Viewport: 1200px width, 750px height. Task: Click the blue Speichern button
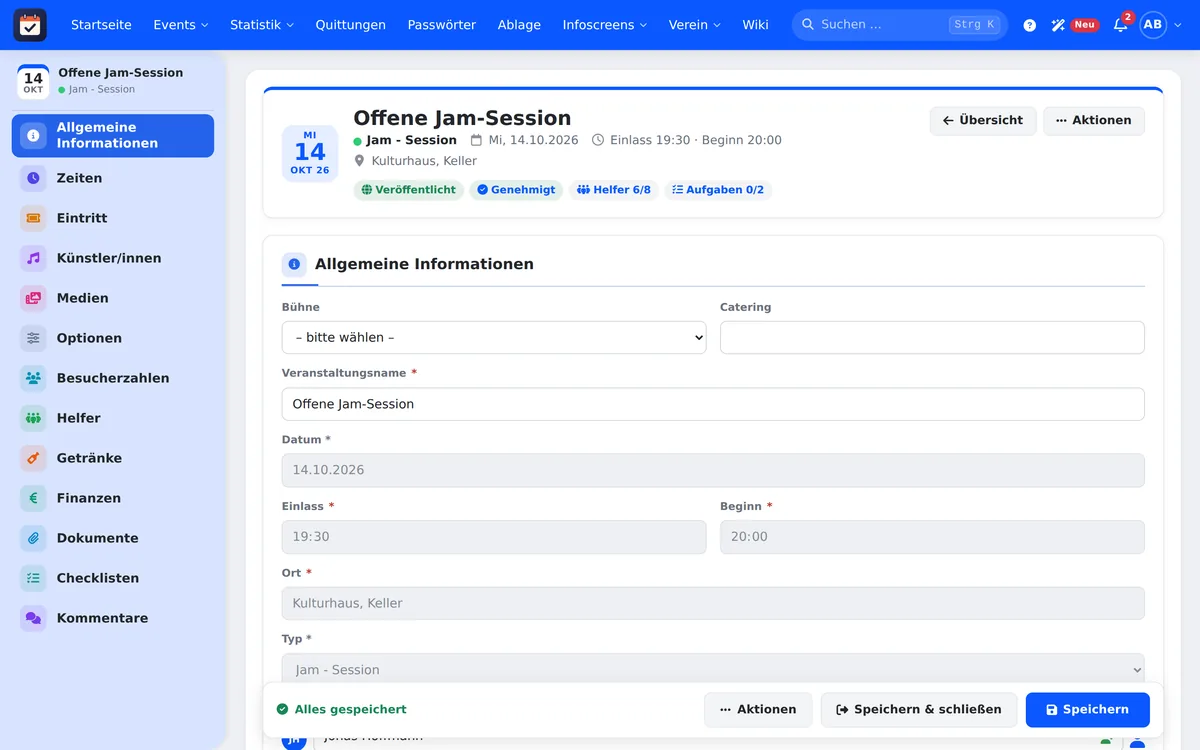[x=1088, y=710]
